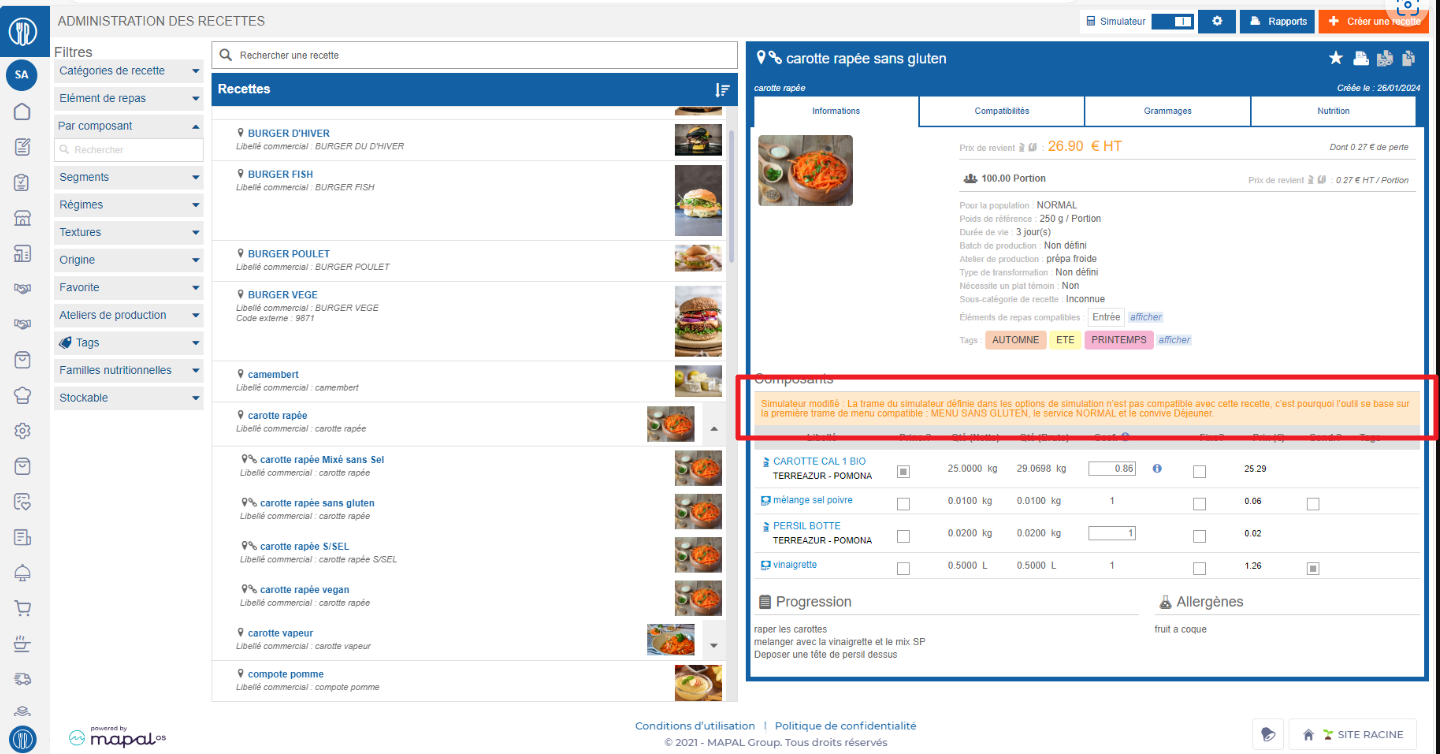Viewport: 1440px width, 754px height.
Task: Switch to the Nutrition tab
Action: (1333, 111)
